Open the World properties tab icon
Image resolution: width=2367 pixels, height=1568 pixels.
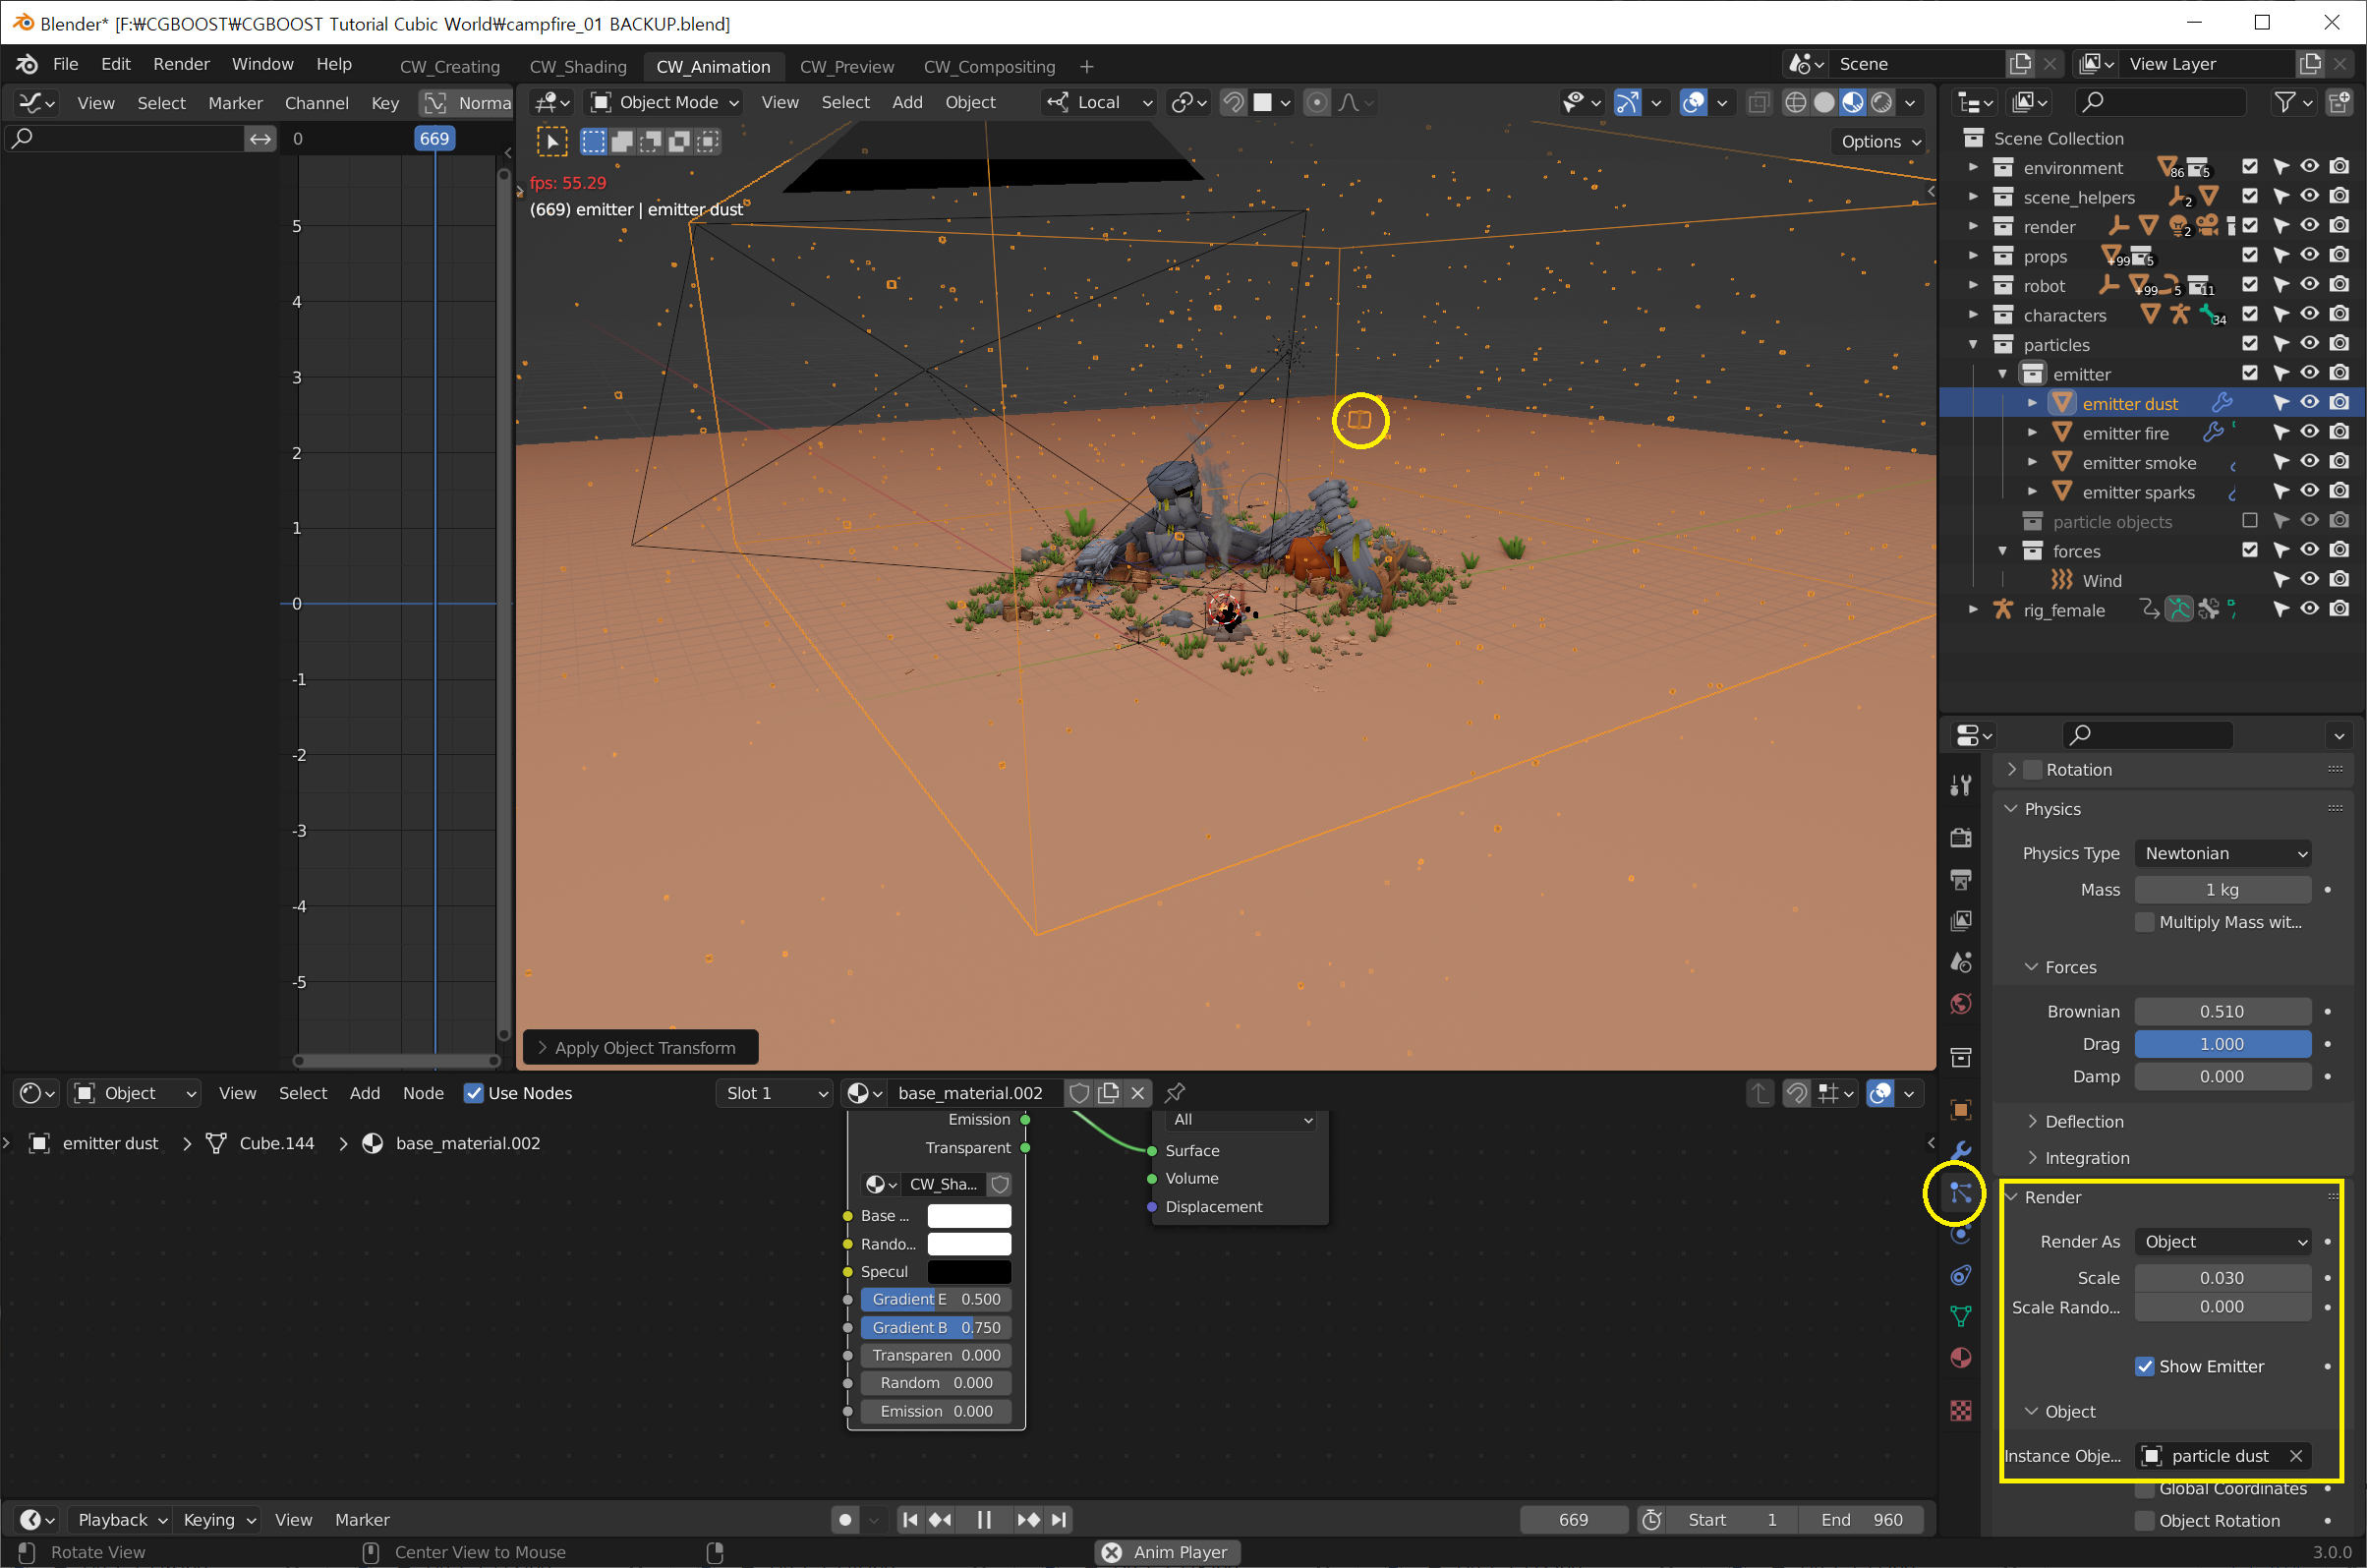(1960, 1004)
